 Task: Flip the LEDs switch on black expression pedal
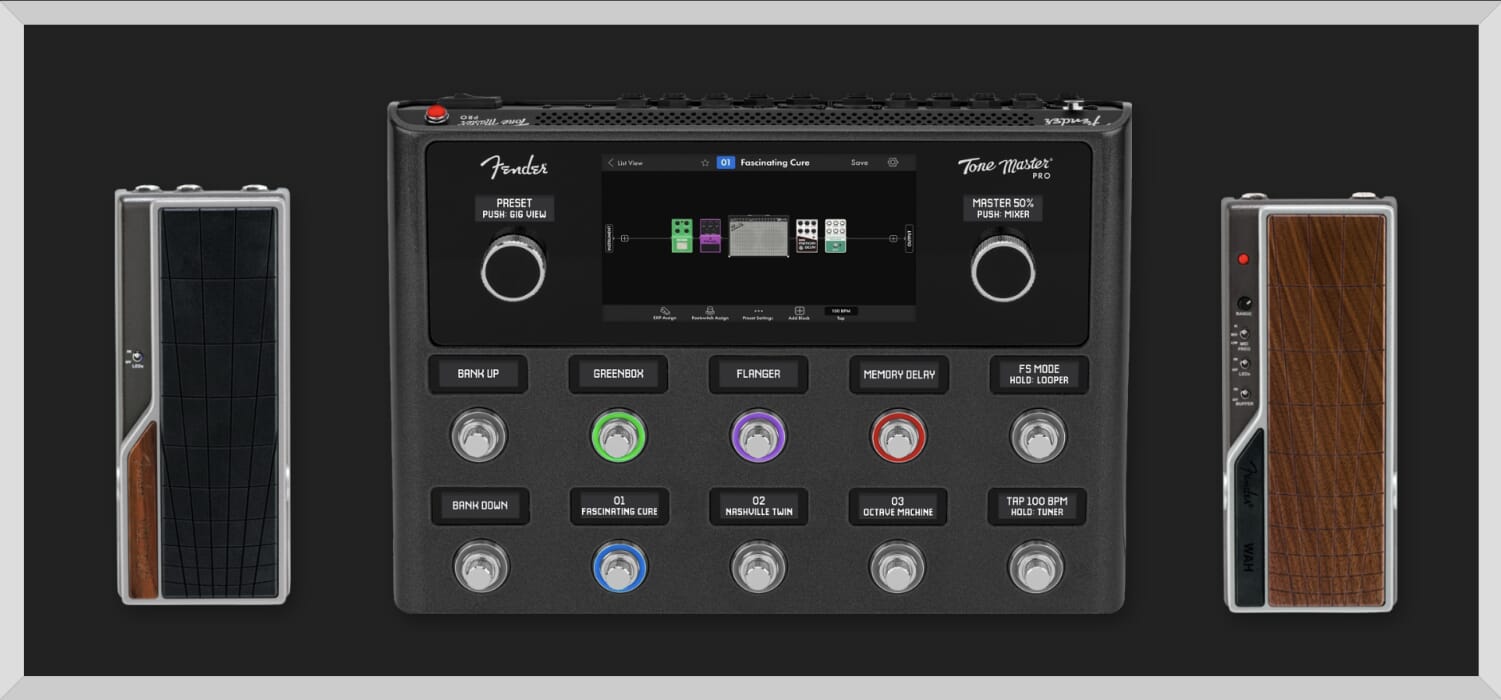137,357
